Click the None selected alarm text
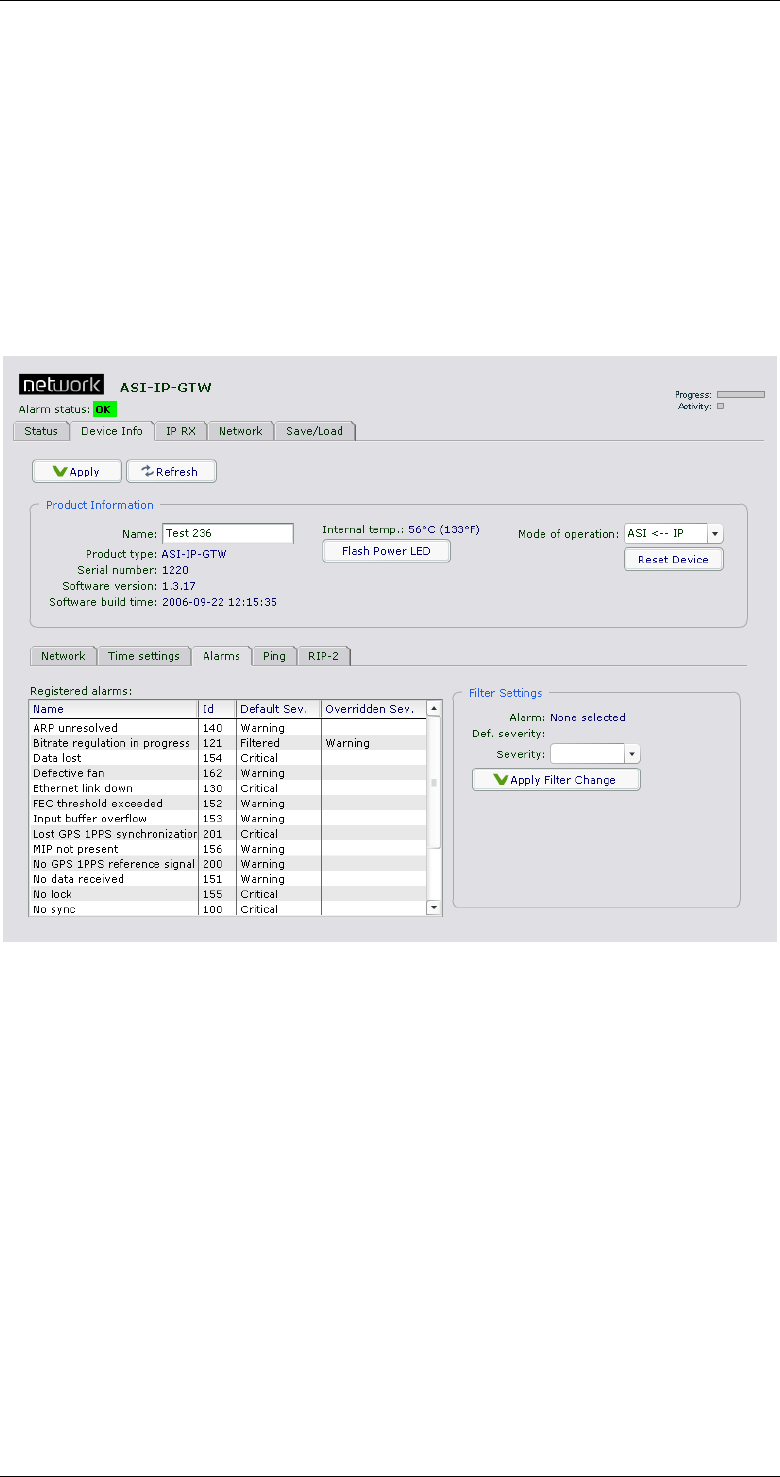This screenshot has height=1477, width=780. coord(588,717)
